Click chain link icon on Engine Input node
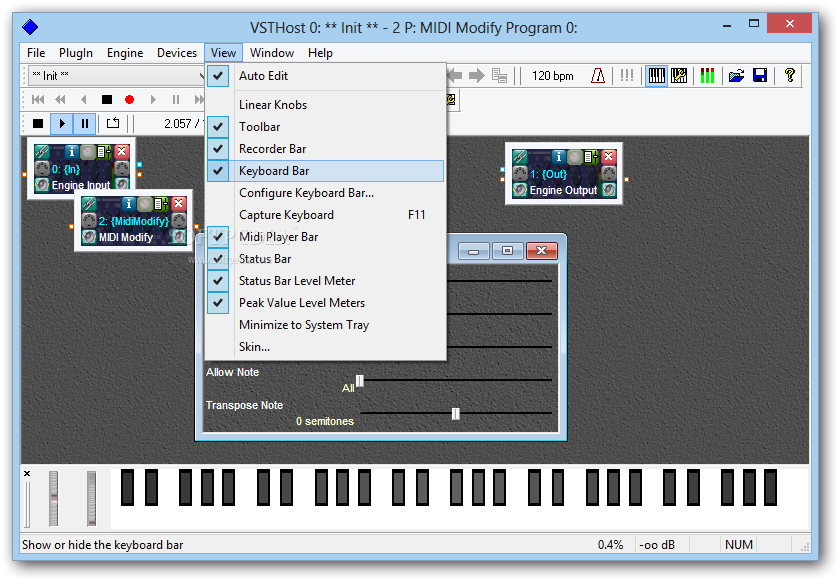 point(42,152)
